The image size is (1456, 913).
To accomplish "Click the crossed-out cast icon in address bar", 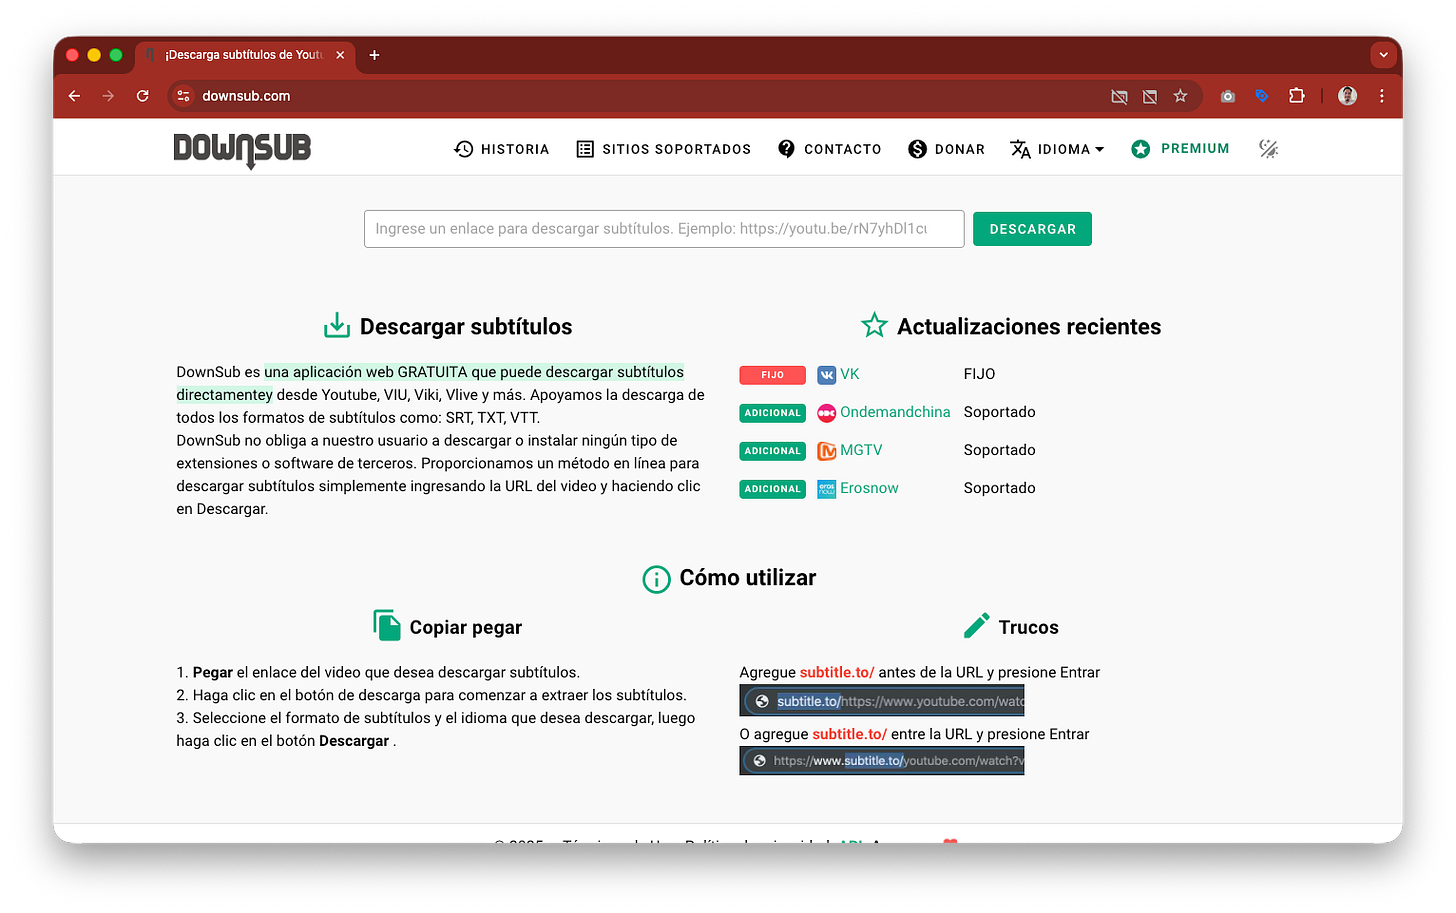I will coord(1119,96).
